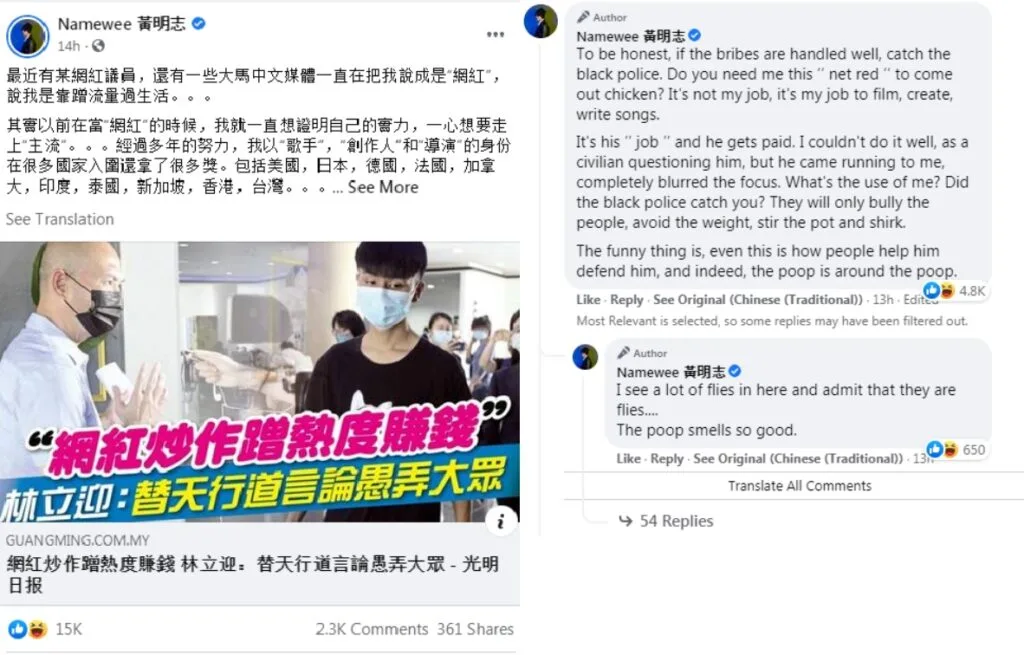Click the commenter avatar on the first comment
This screenshot has height=655, width=1024.
pyautogui.click(x=541, y=22)
